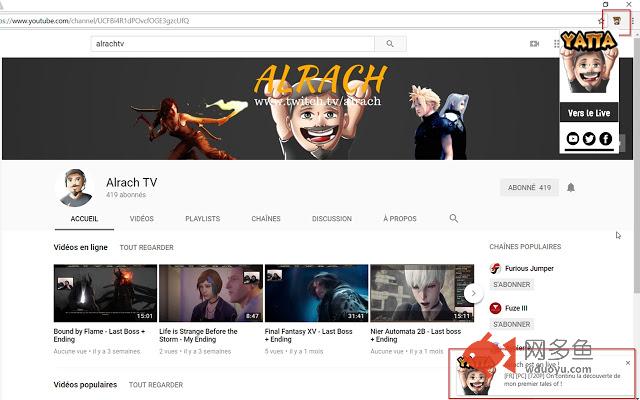Open the live notification mascot image
This screenshot has width=640, height=400.
click(475, 376)
